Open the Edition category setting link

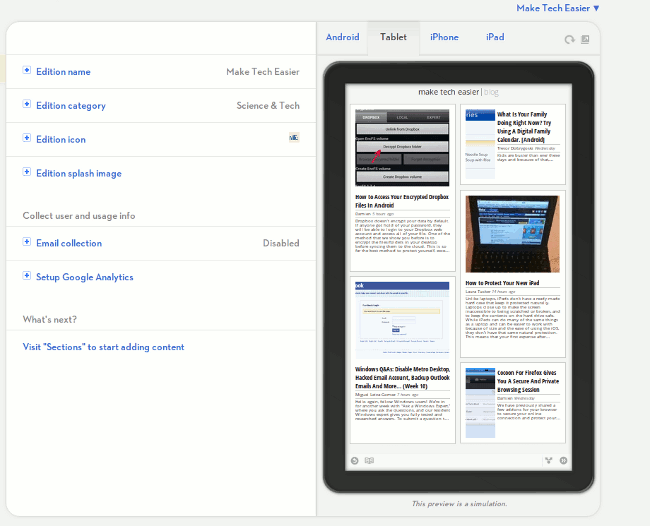click(71, 106)
